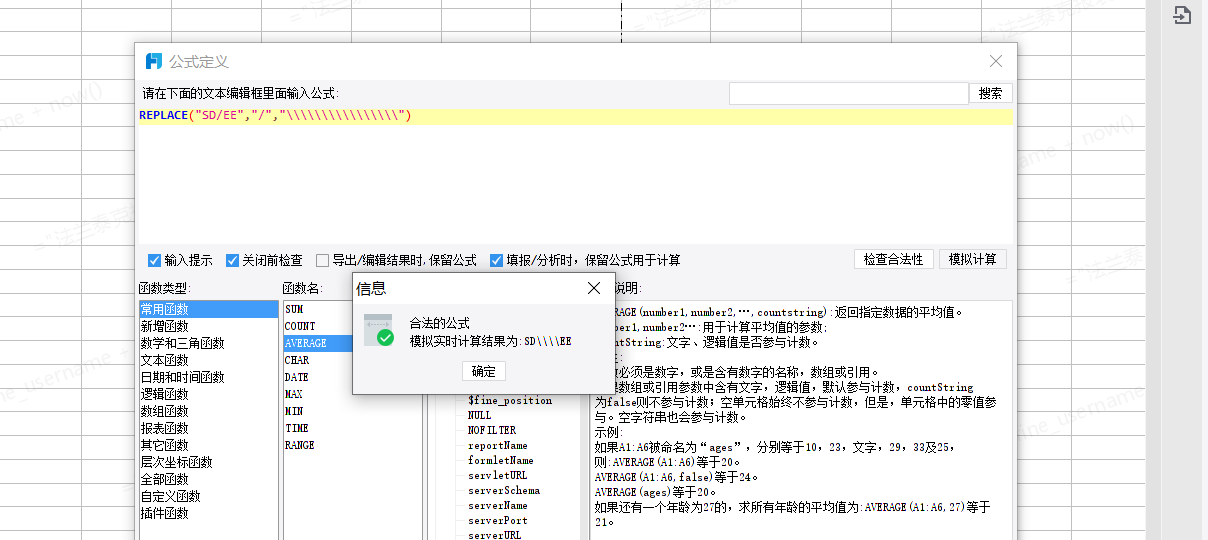Click the 模拟计算 button
1208x540 pixels.
click(972, 259)
